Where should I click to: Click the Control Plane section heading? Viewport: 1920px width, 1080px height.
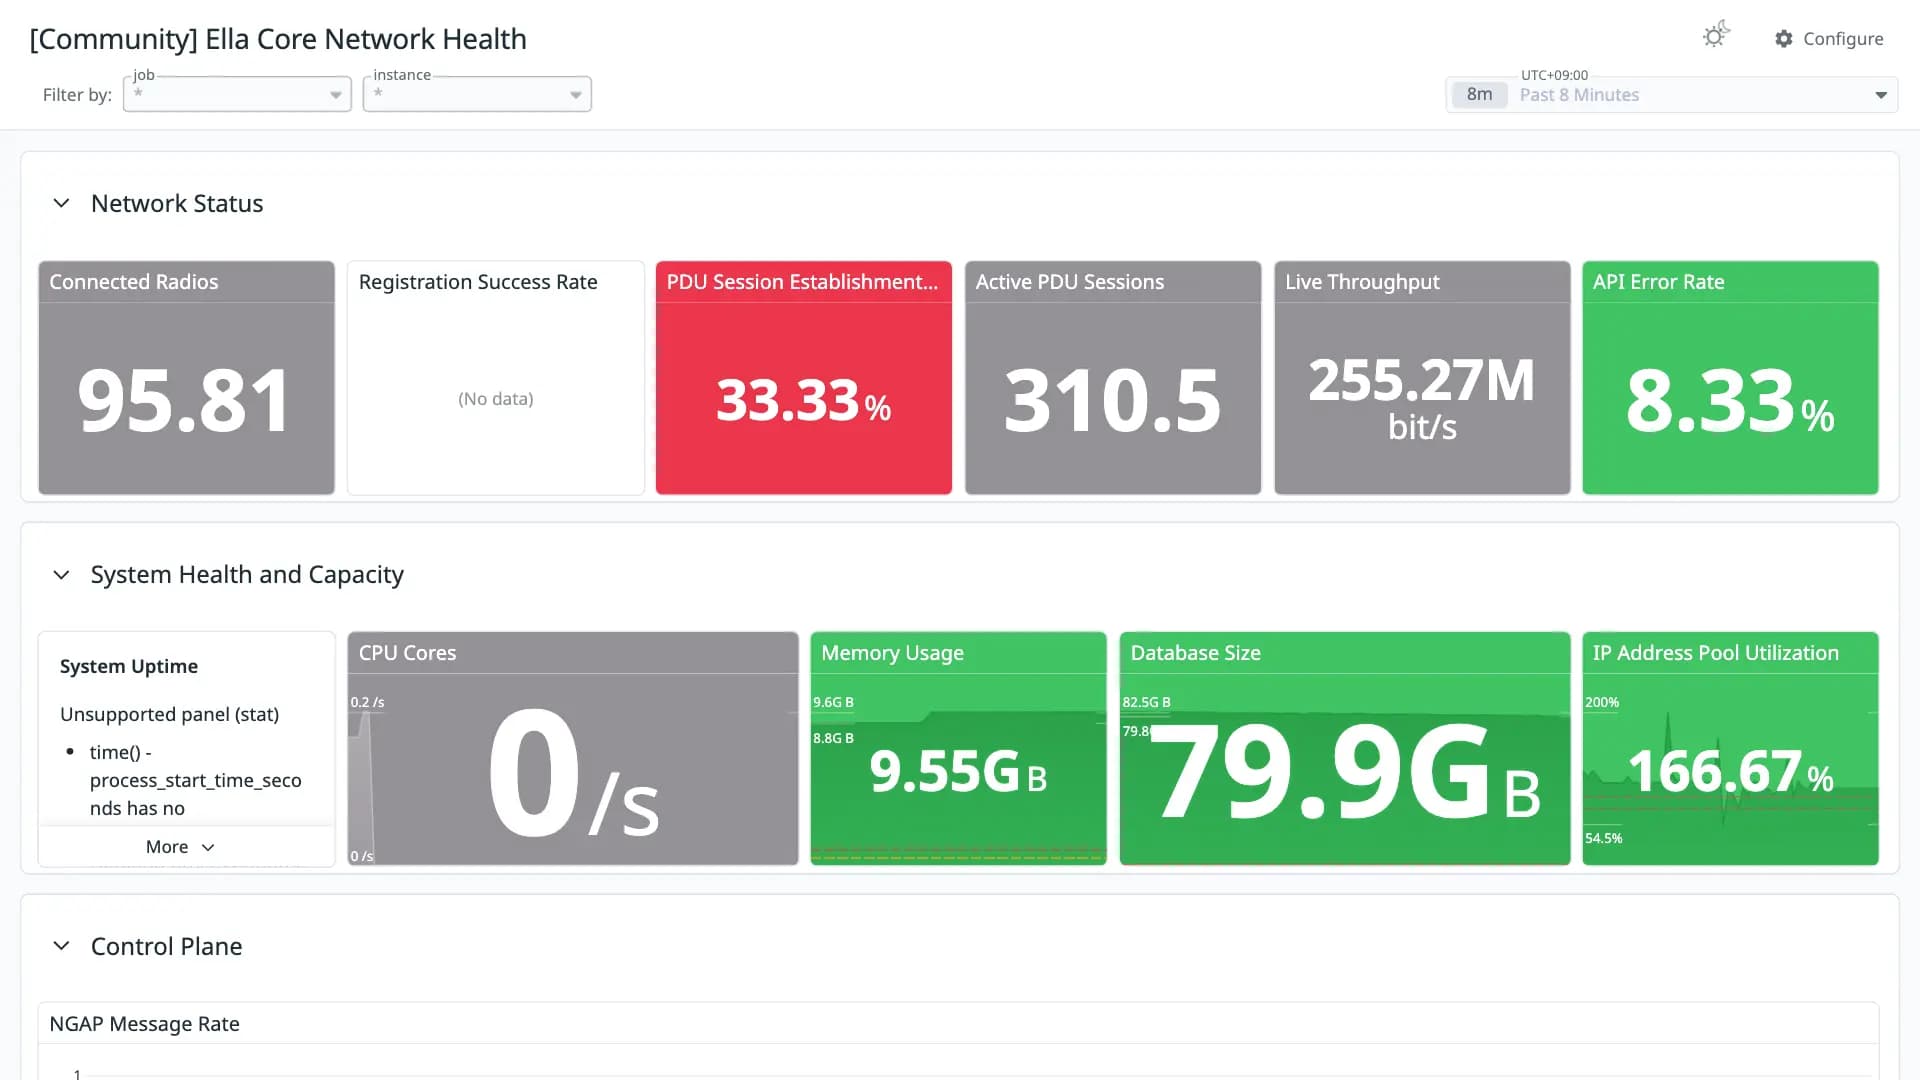(166, 946)
